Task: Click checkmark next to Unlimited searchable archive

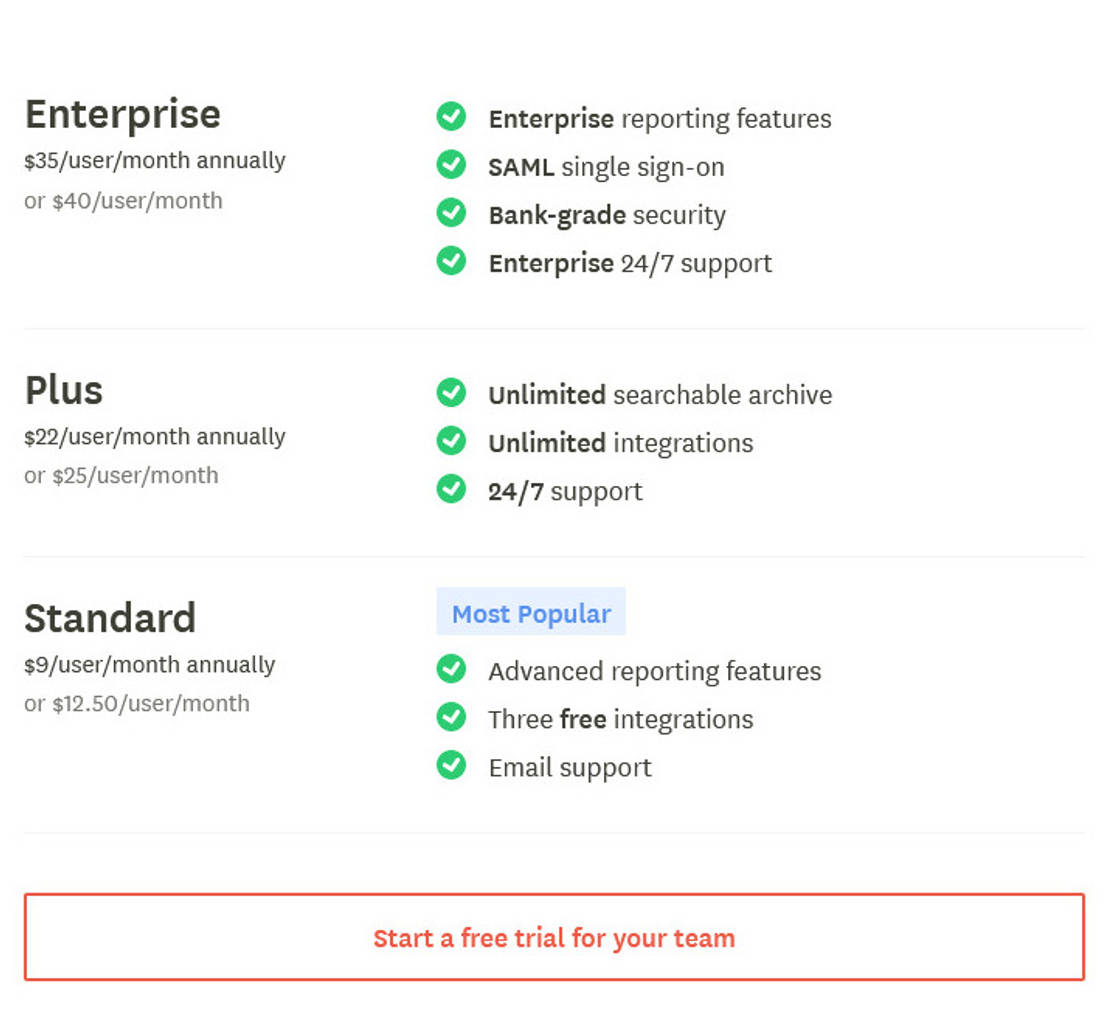Action: tap(451, 393)
